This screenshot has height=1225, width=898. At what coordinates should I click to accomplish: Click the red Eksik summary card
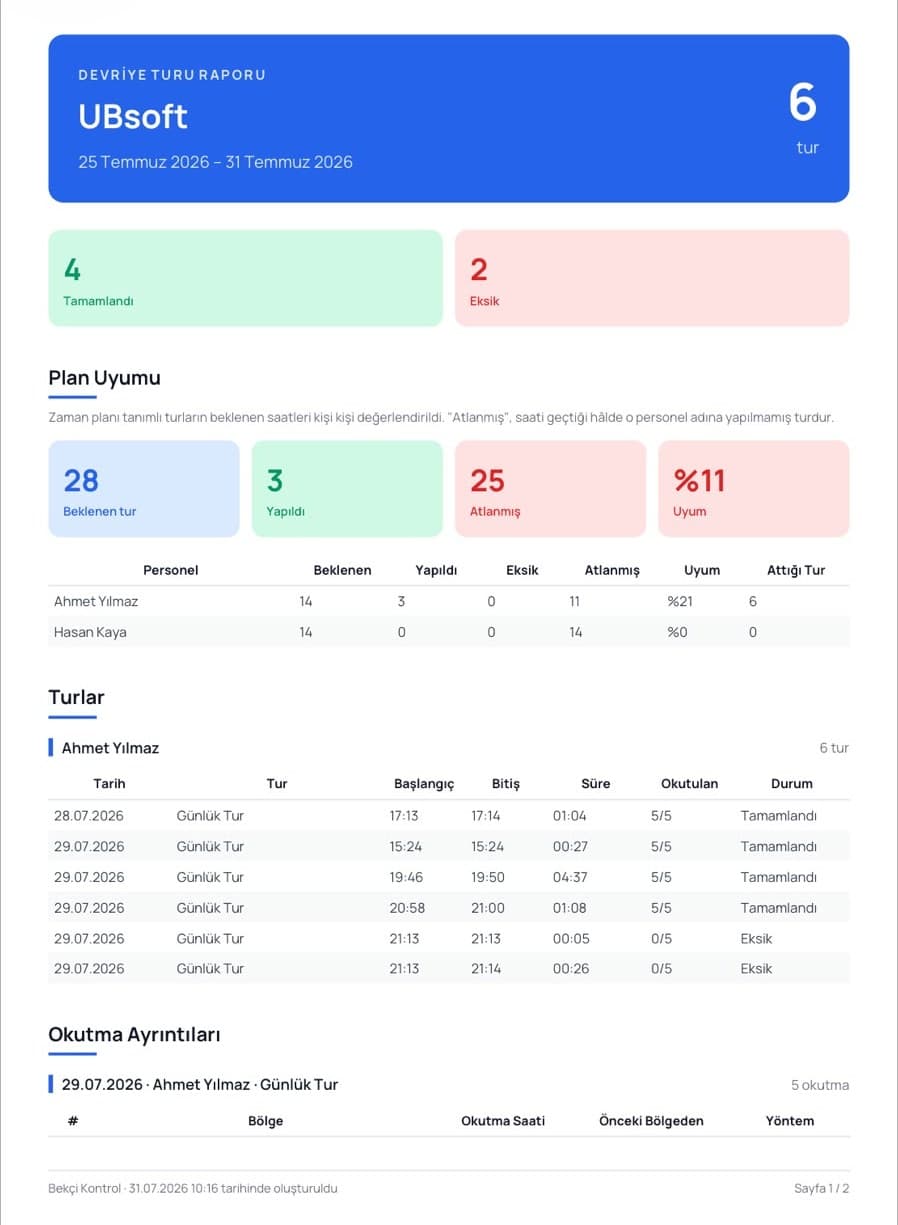point(652,278)
